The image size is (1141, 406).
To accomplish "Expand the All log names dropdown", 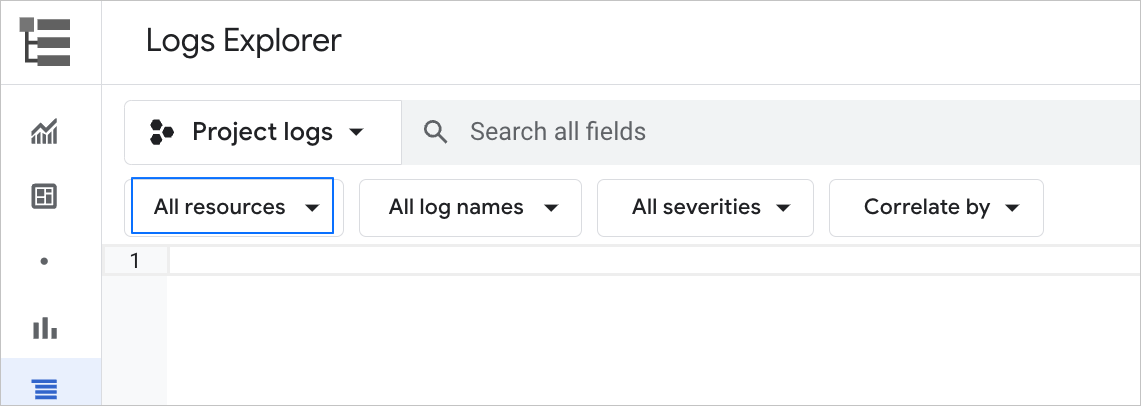I will pyautogui.click(x=470, y=208).
